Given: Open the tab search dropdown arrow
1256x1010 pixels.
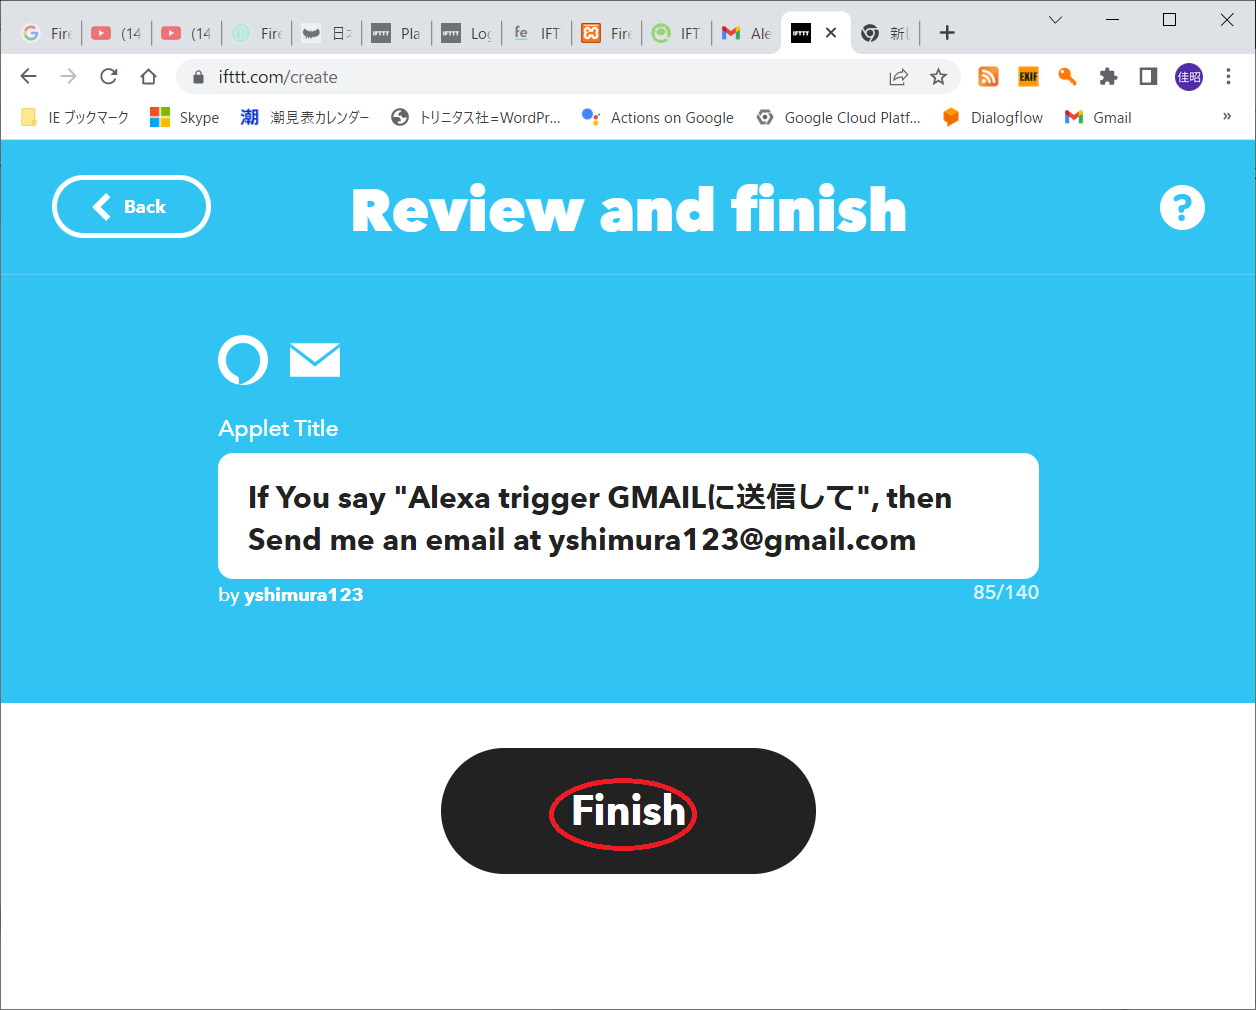Looking at the screenshot, I should pos(1055,20).
